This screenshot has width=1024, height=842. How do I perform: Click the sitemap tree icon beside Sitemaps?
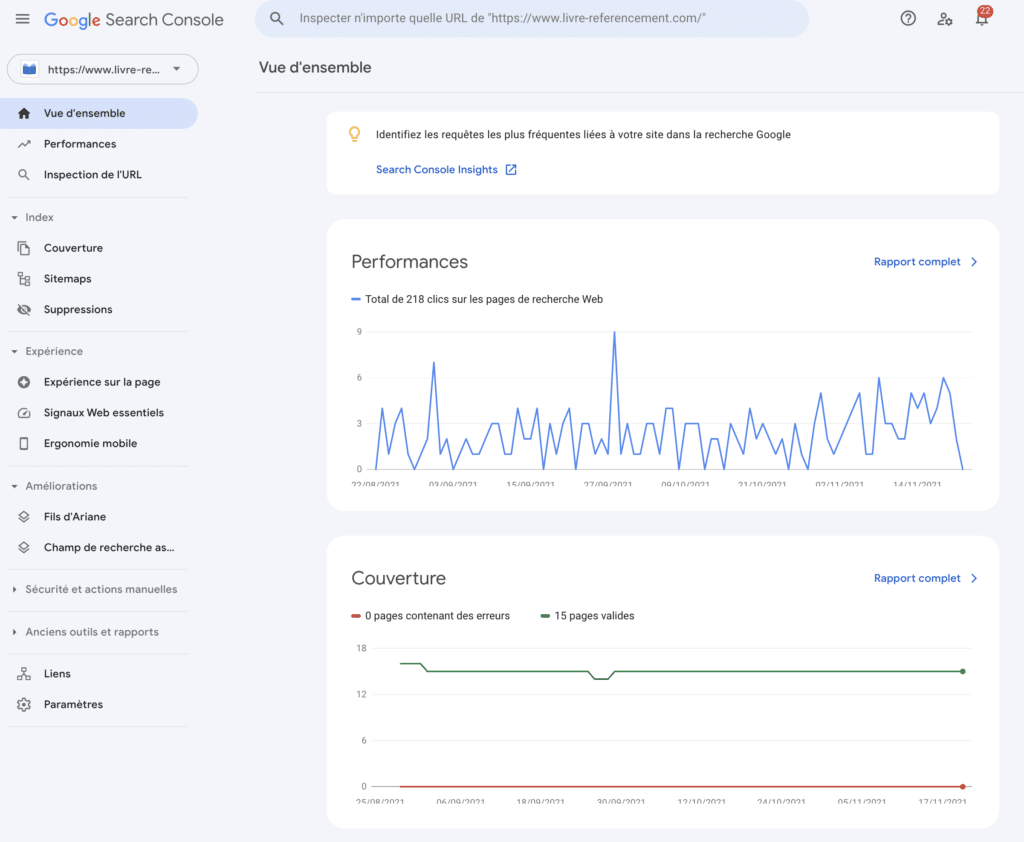coord(24,279)
